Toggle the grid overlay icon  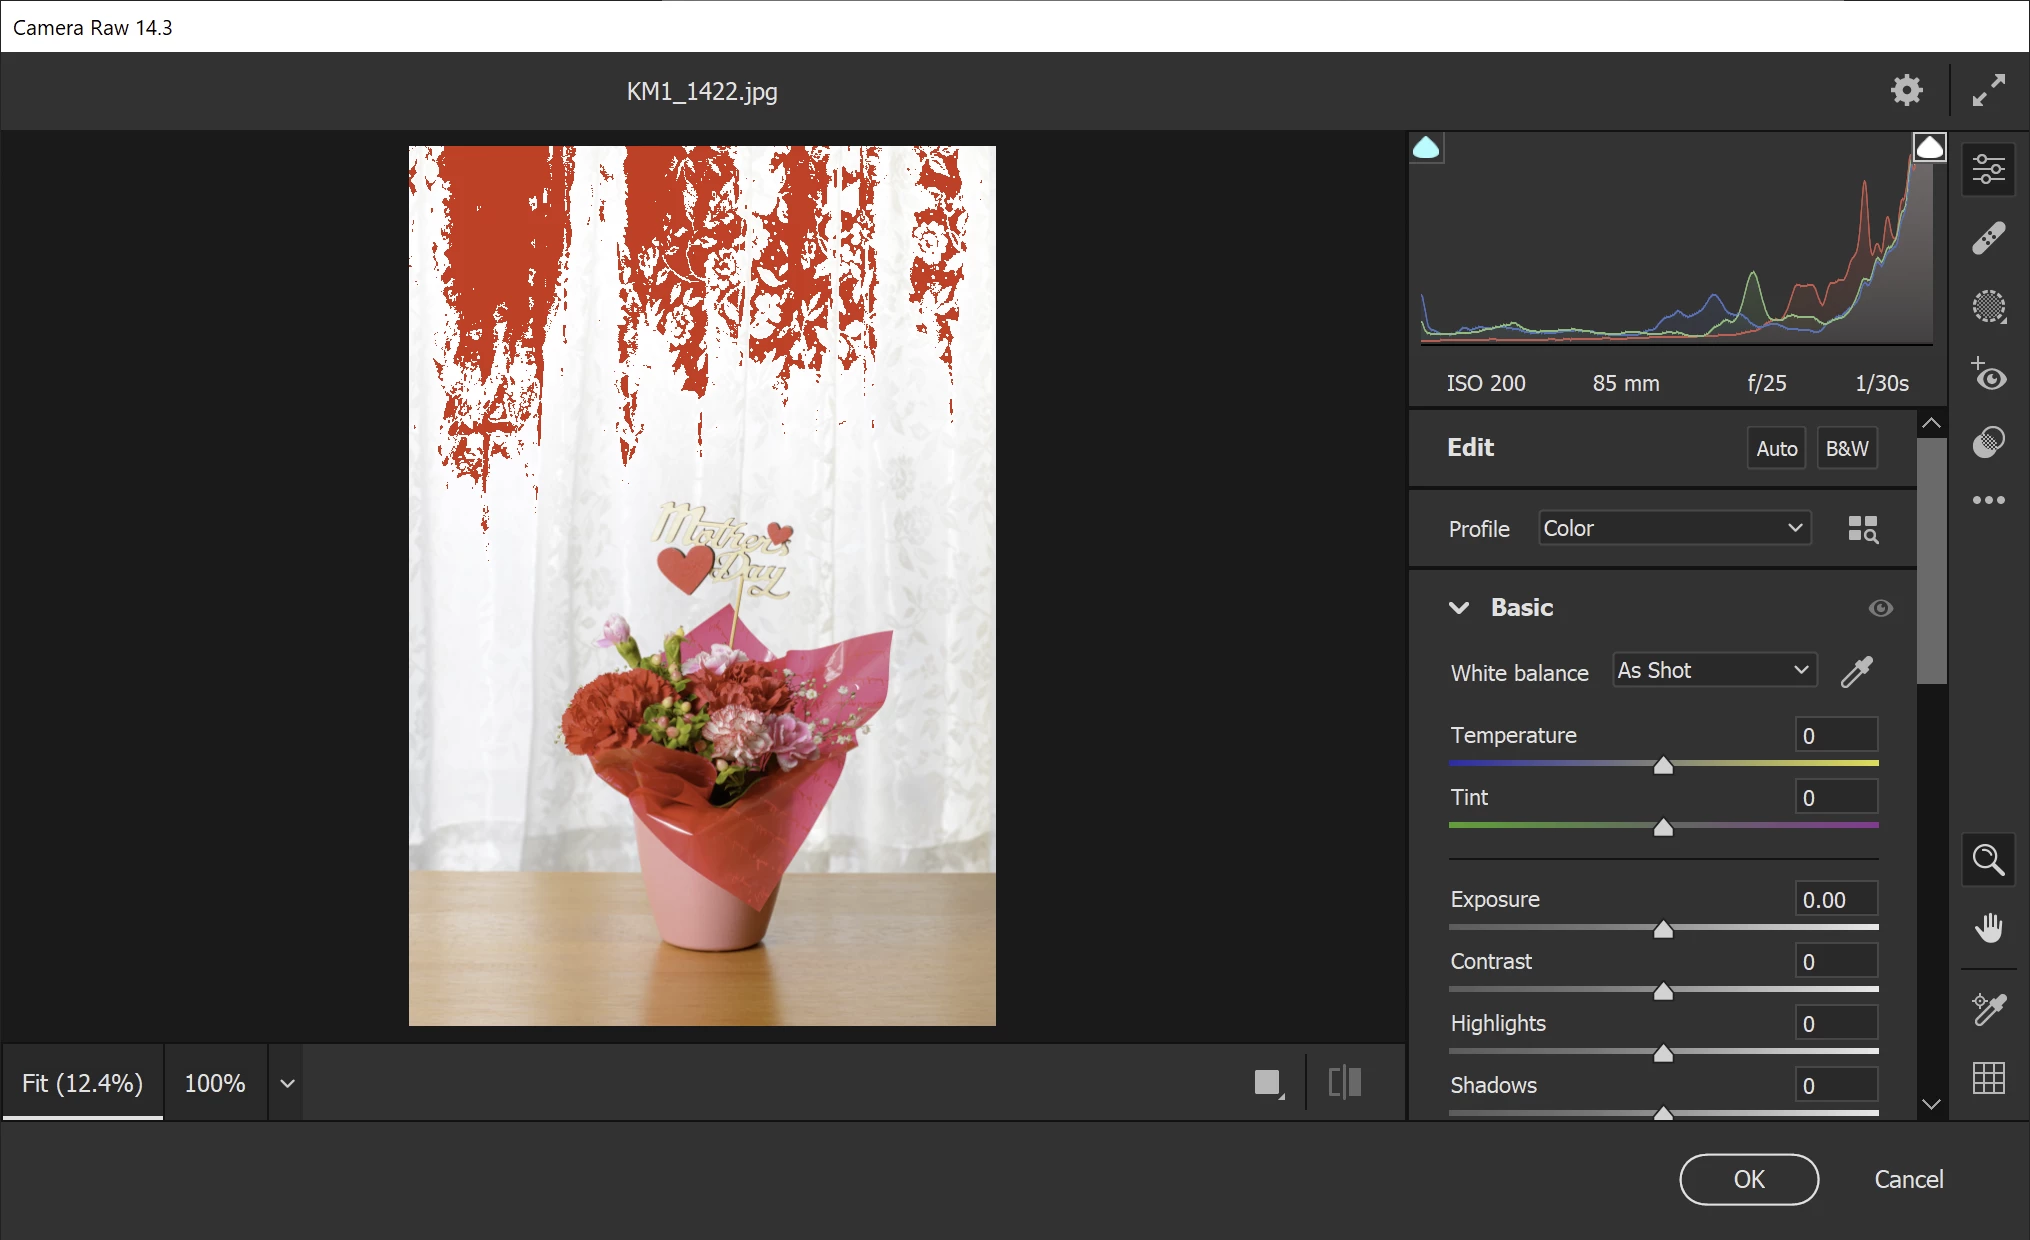pos(1988,1077)
